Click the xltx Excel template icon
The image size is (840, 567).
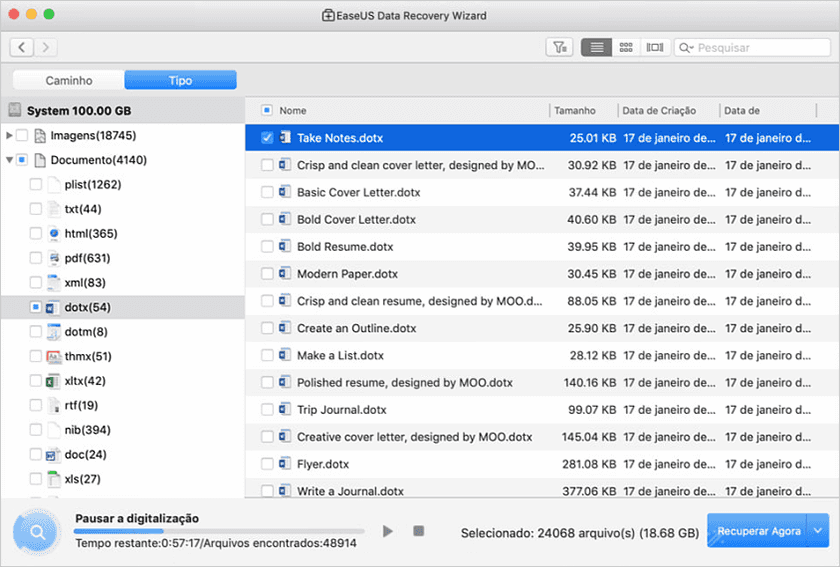point(52,381)
